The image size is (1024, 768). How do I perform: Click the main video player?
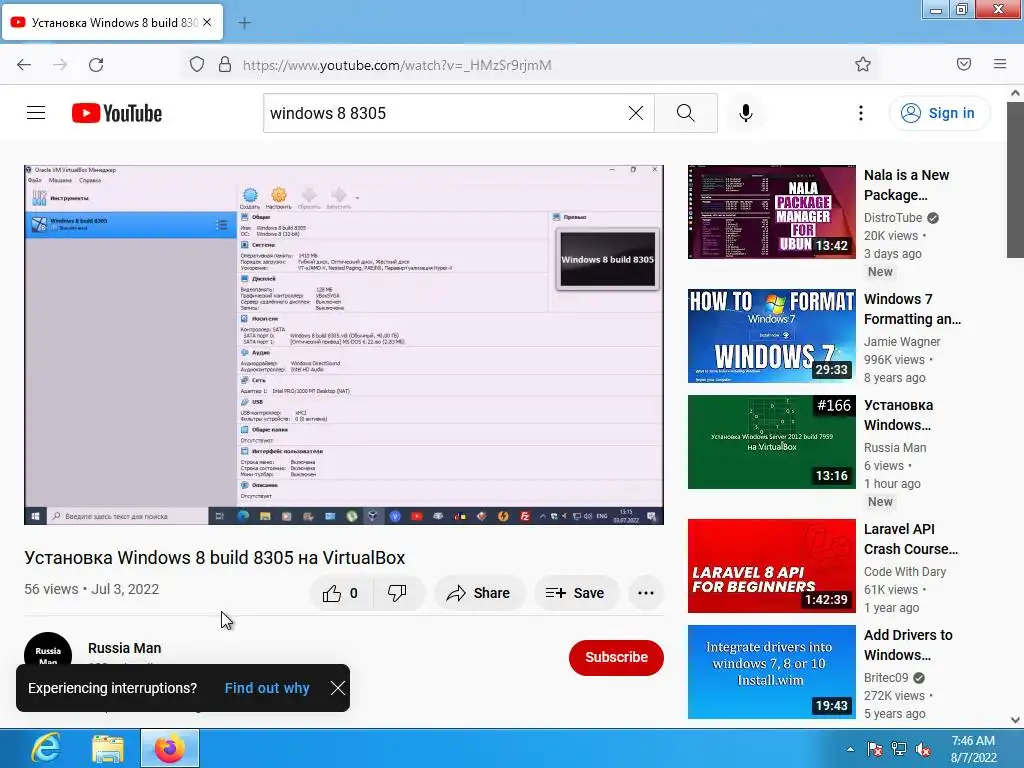[x=344, y=345]
